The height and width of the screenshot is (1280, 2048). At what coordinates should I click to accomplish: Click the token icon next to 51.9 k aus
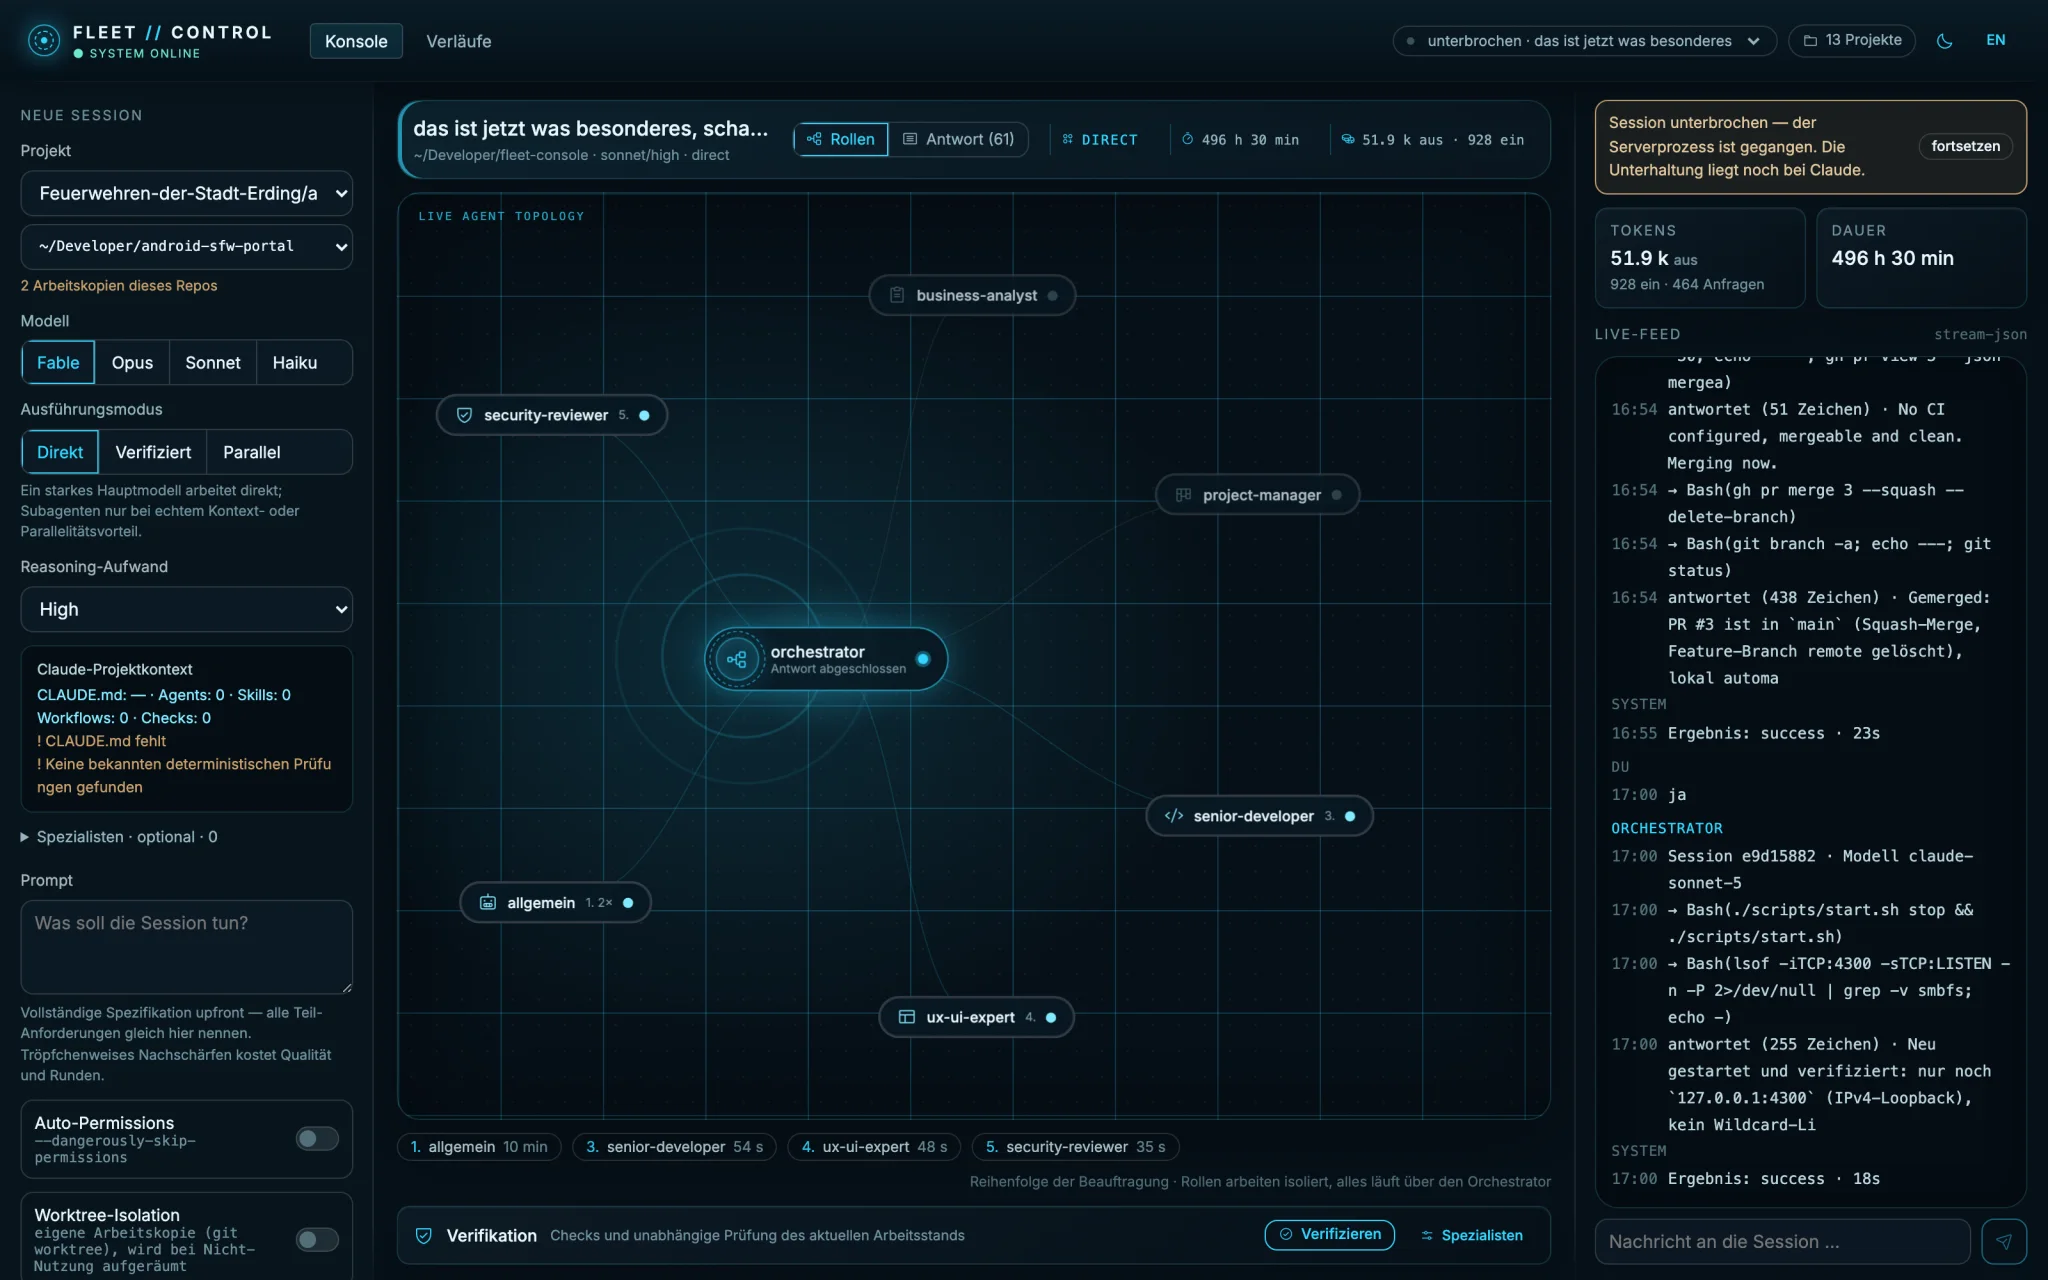[x=1347, y=139]
